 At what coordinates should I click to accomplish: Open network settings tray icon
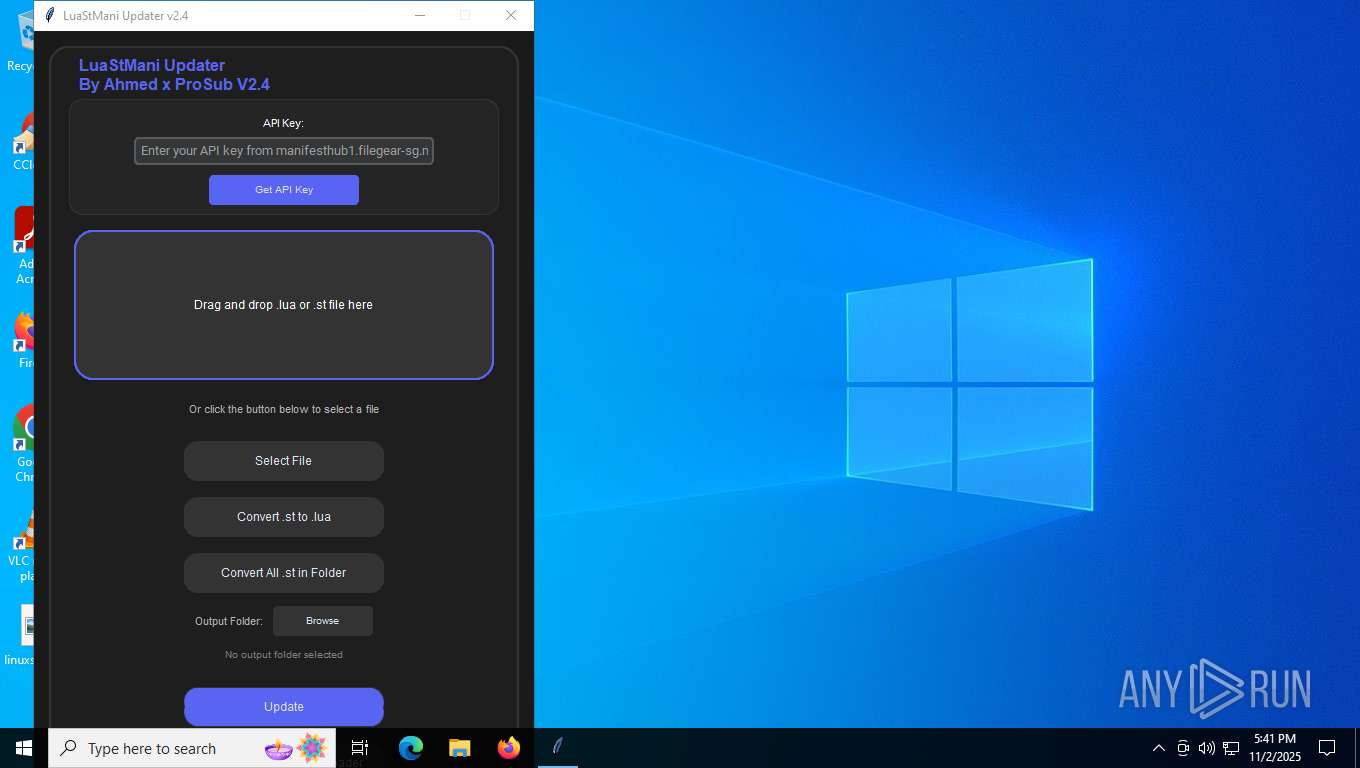pyautogui.click(x=1231, y=748)
